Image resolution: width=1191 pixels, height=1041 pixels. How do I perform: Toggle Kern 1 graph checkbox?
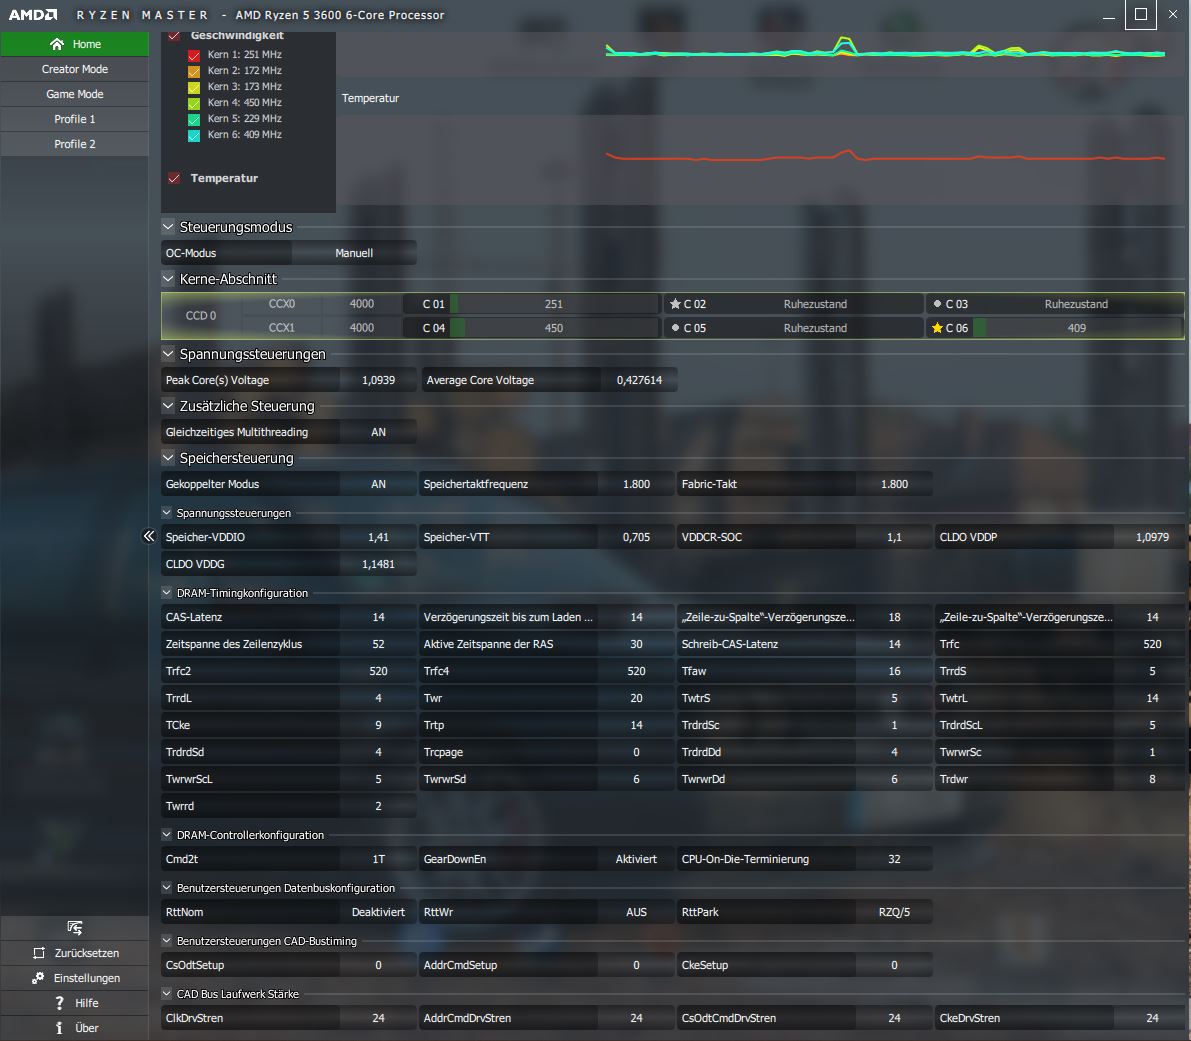point(194,55)
